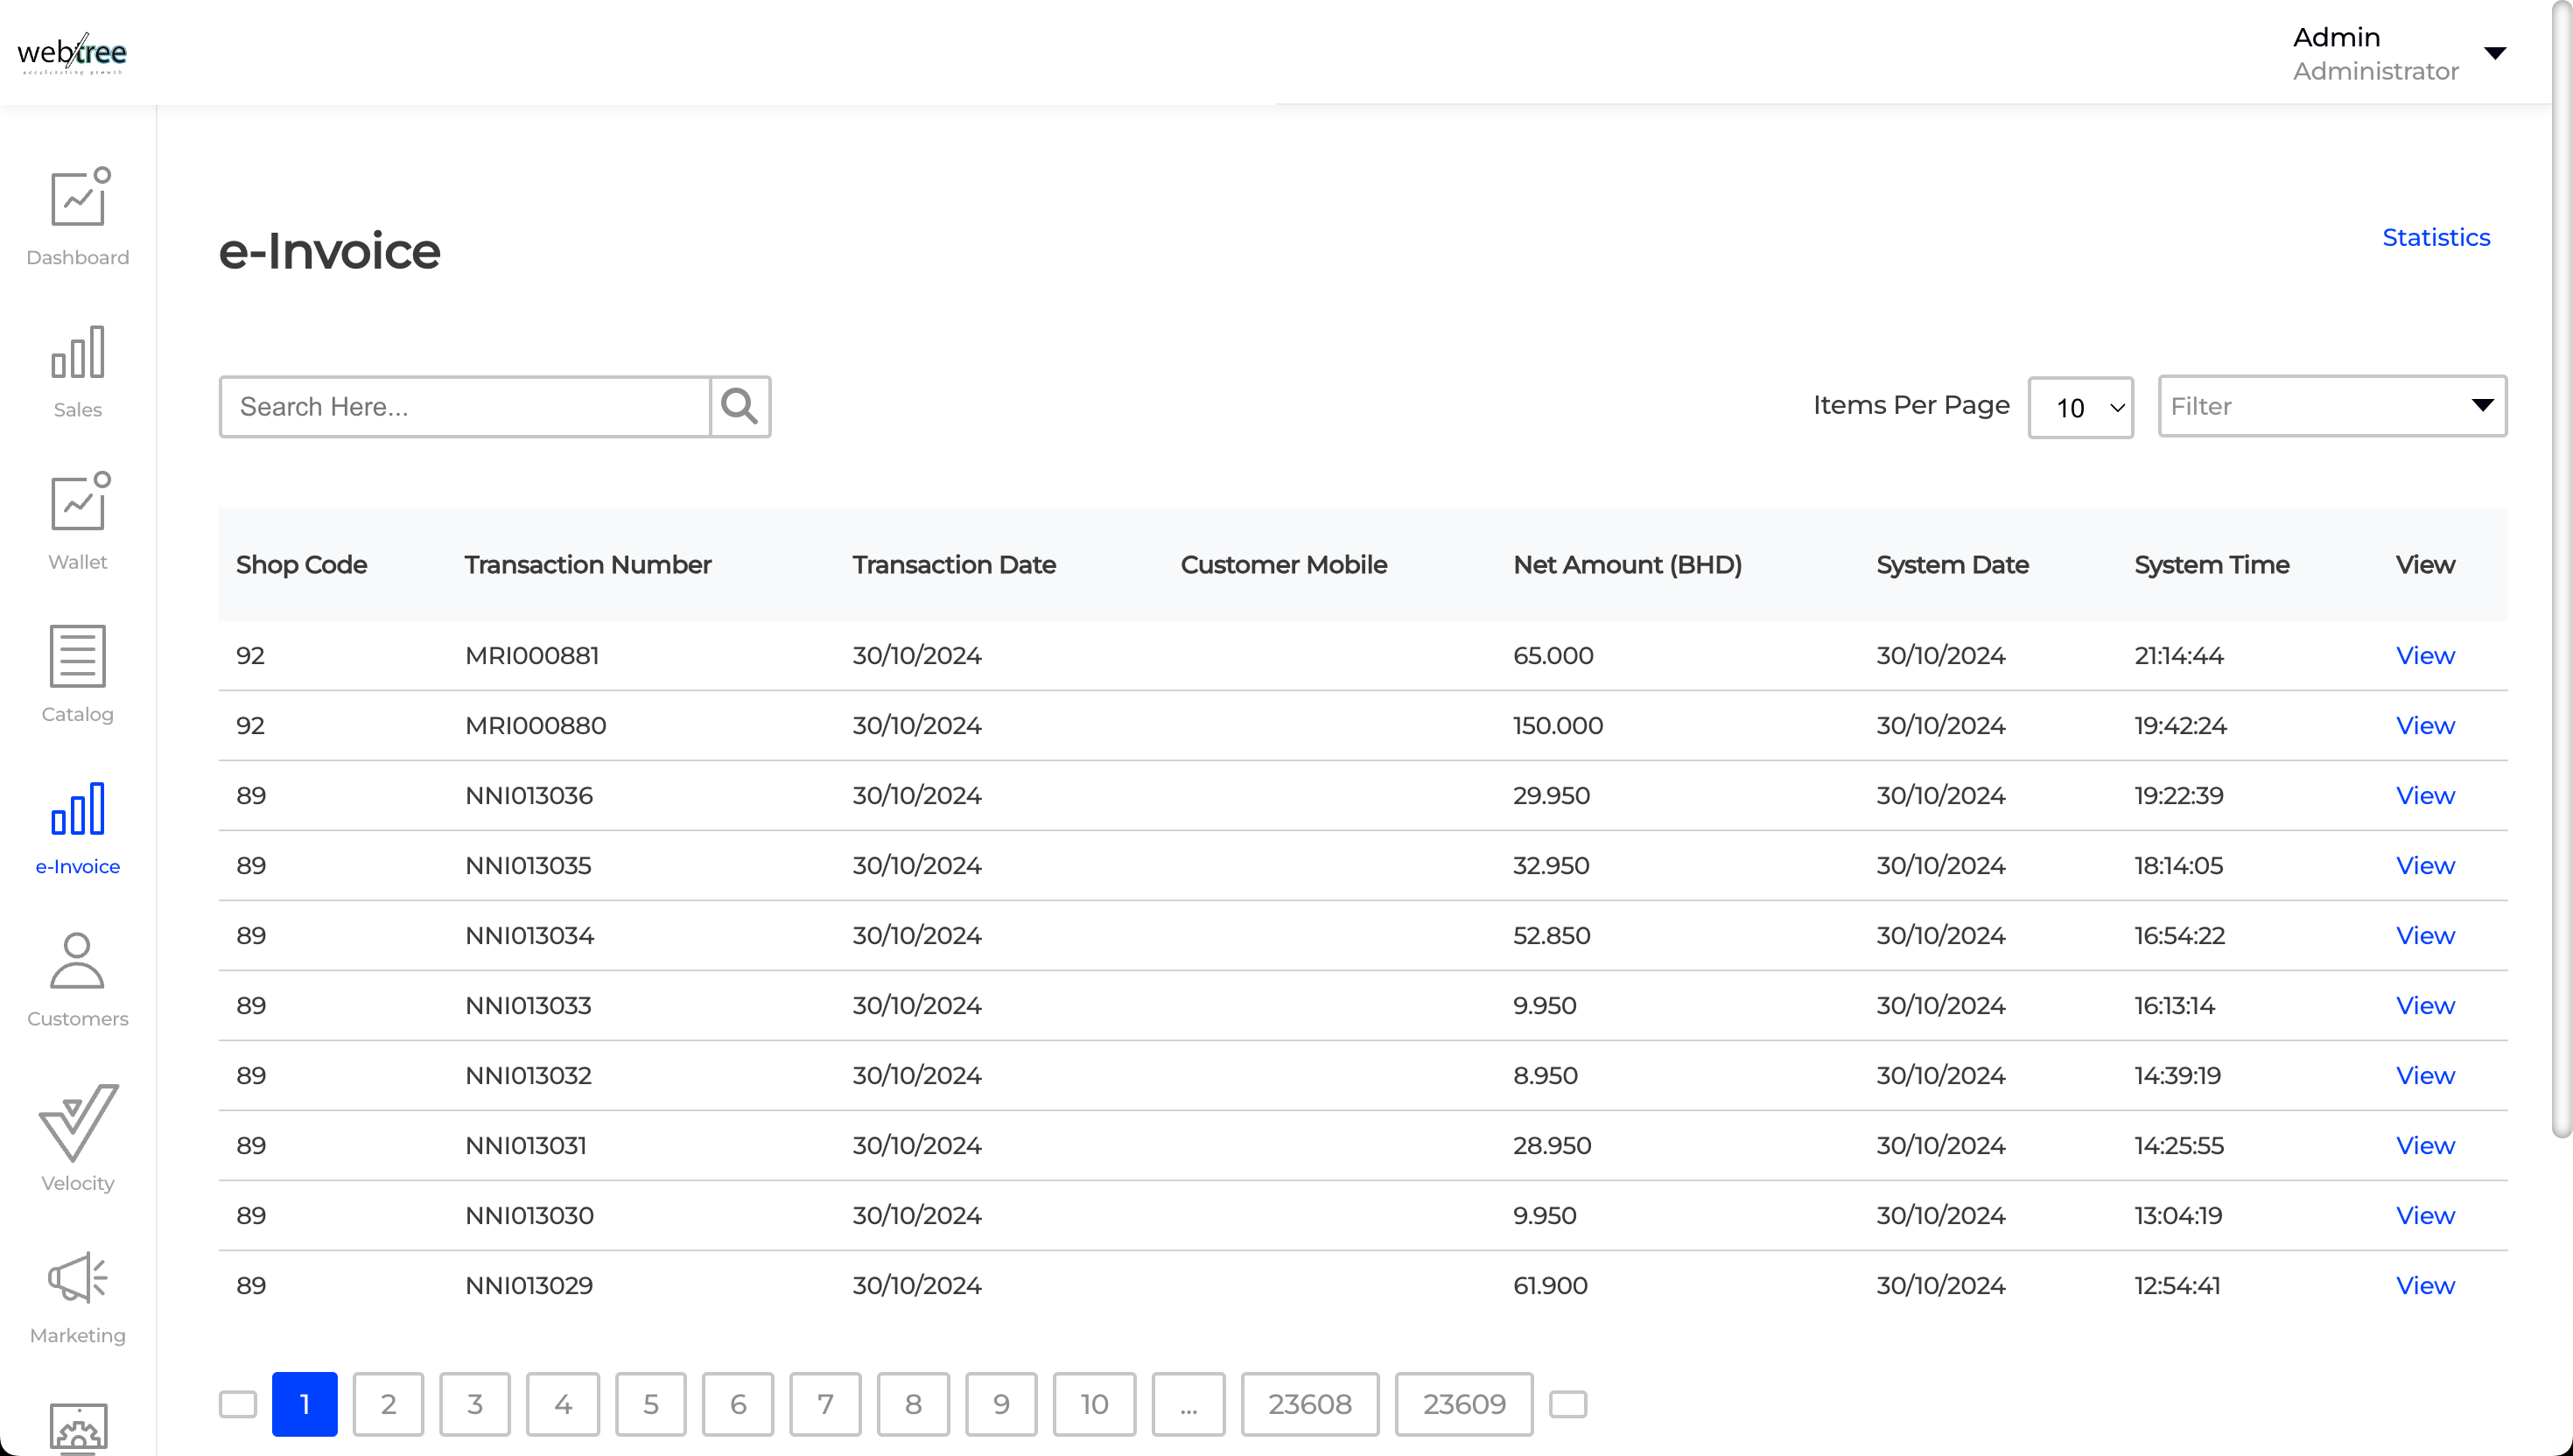Click the Shop Code column header
This screenshot has width=2573, height=1456.
(x=302, y=565)
